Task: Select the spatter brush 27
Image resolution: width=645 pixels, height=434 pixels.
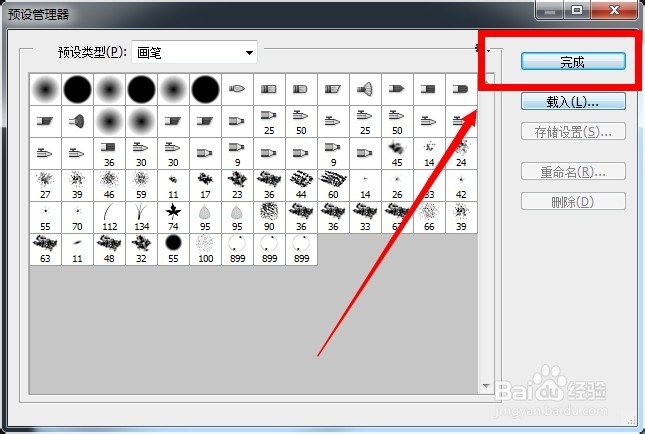Action: pyautogui.click(x=45, y=186)
